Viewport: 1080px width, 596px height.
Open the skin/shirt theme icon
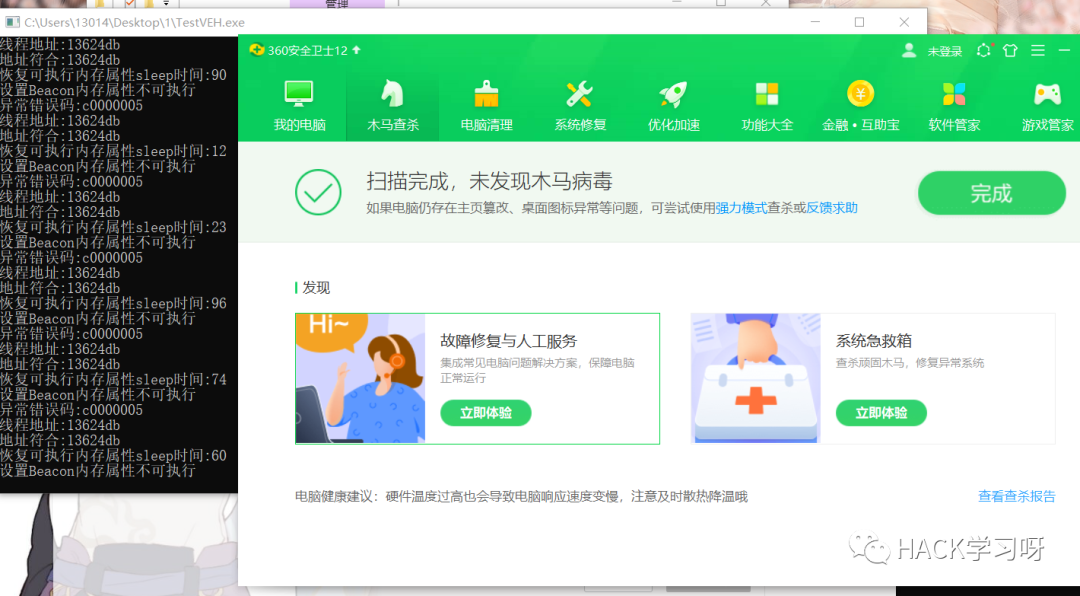(1010, 50)
